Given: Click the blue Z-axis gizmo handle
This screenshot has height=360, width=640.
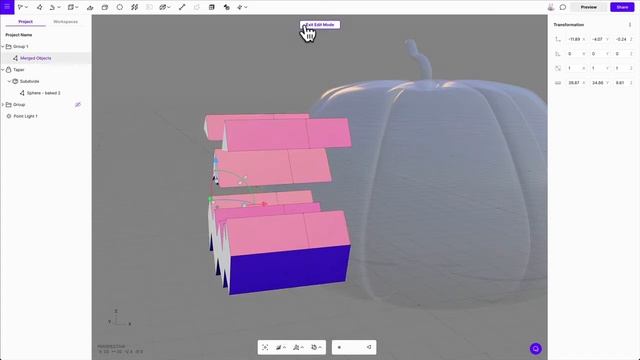Looking at the screenshot, I should click(x=216, y=162).
